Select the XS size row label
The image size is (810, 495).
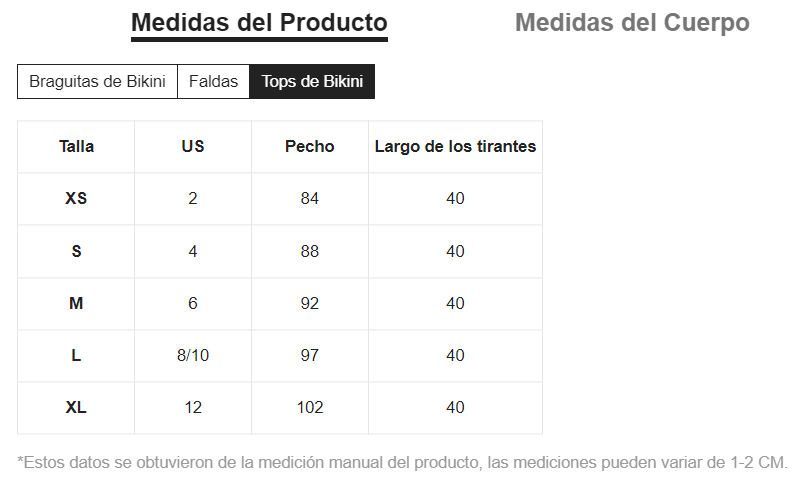point(76,198)
